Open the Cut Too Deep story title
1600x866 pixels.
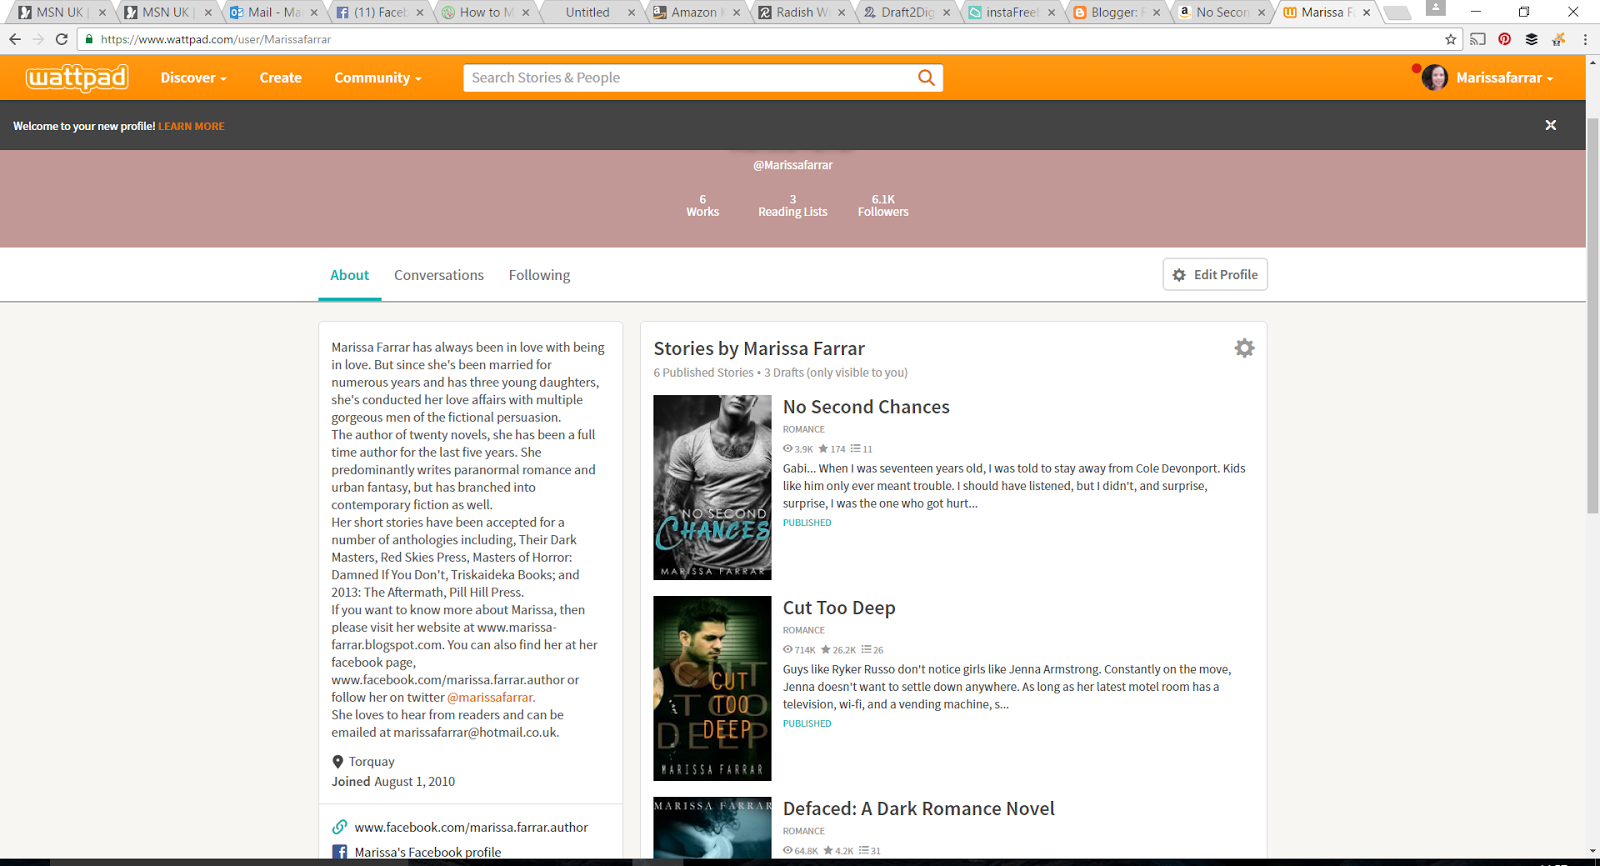pyautogui.click(x=839, y=608)
